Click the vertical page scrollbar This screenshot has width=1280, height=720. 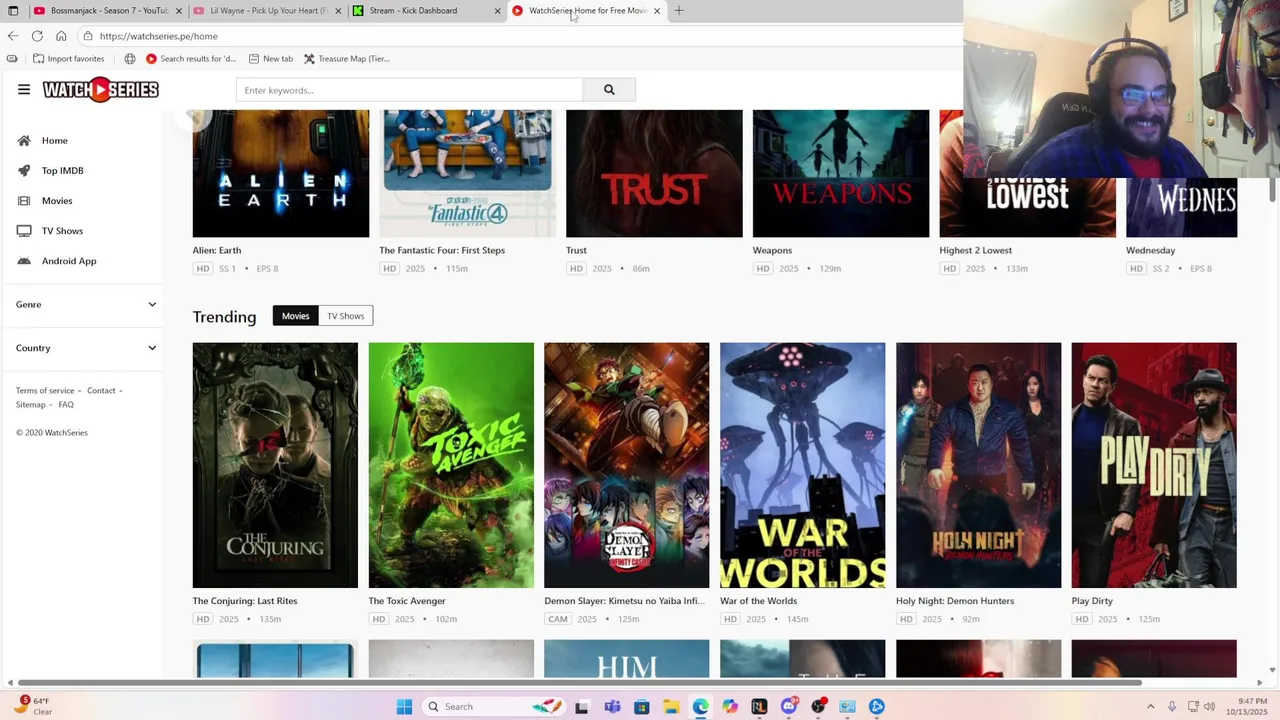[1272, 190]
